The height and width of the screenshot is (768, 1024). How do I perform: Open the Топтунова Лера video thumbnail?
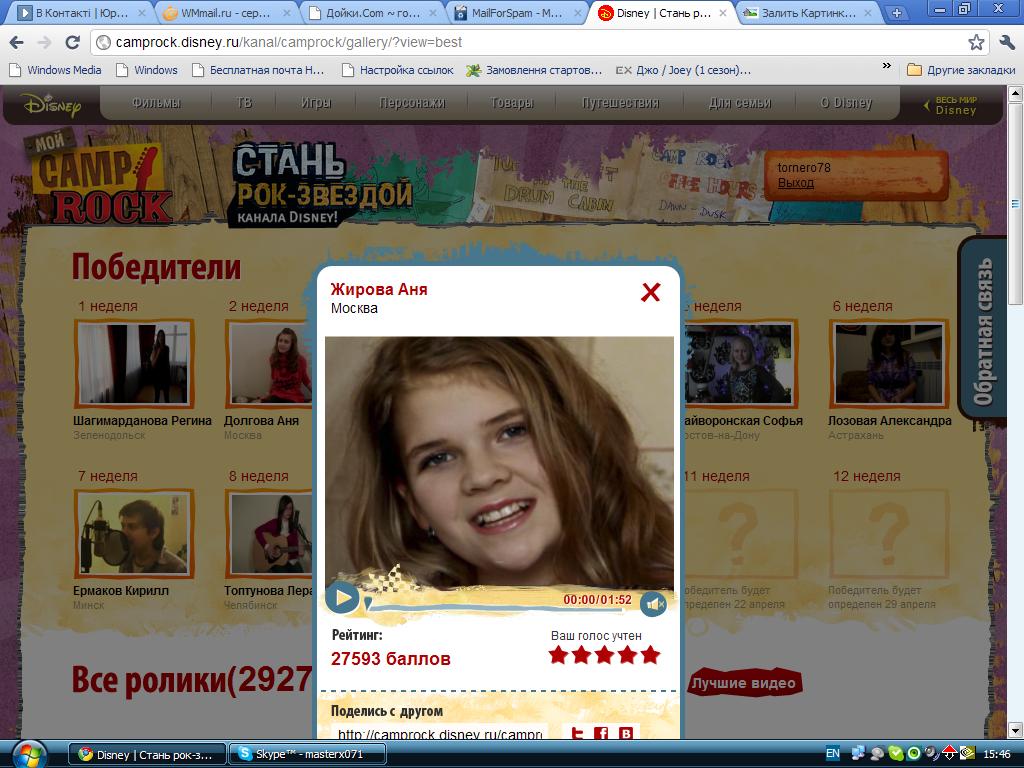269,534
